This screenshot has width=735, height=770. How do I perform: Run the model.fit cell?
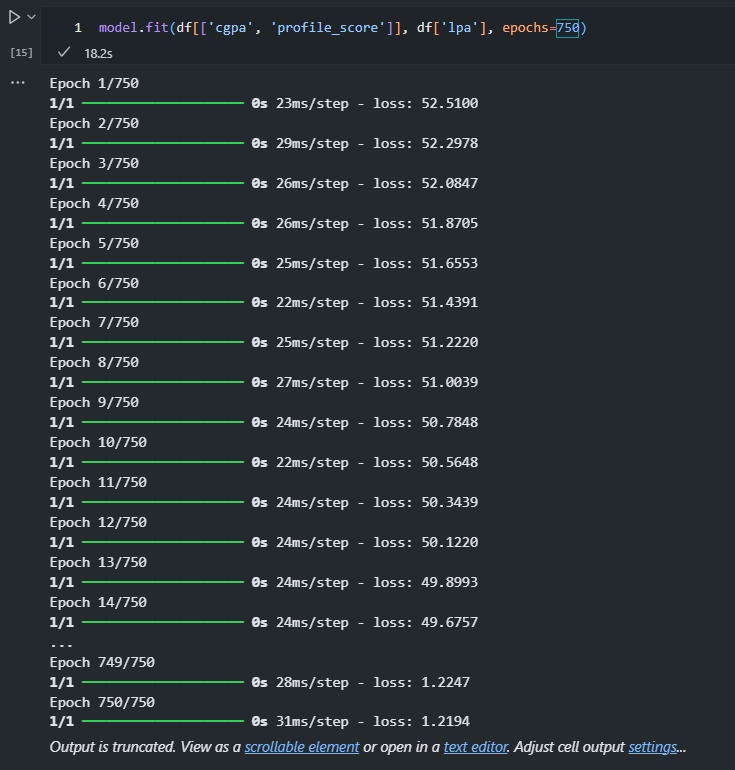(14, 17)
